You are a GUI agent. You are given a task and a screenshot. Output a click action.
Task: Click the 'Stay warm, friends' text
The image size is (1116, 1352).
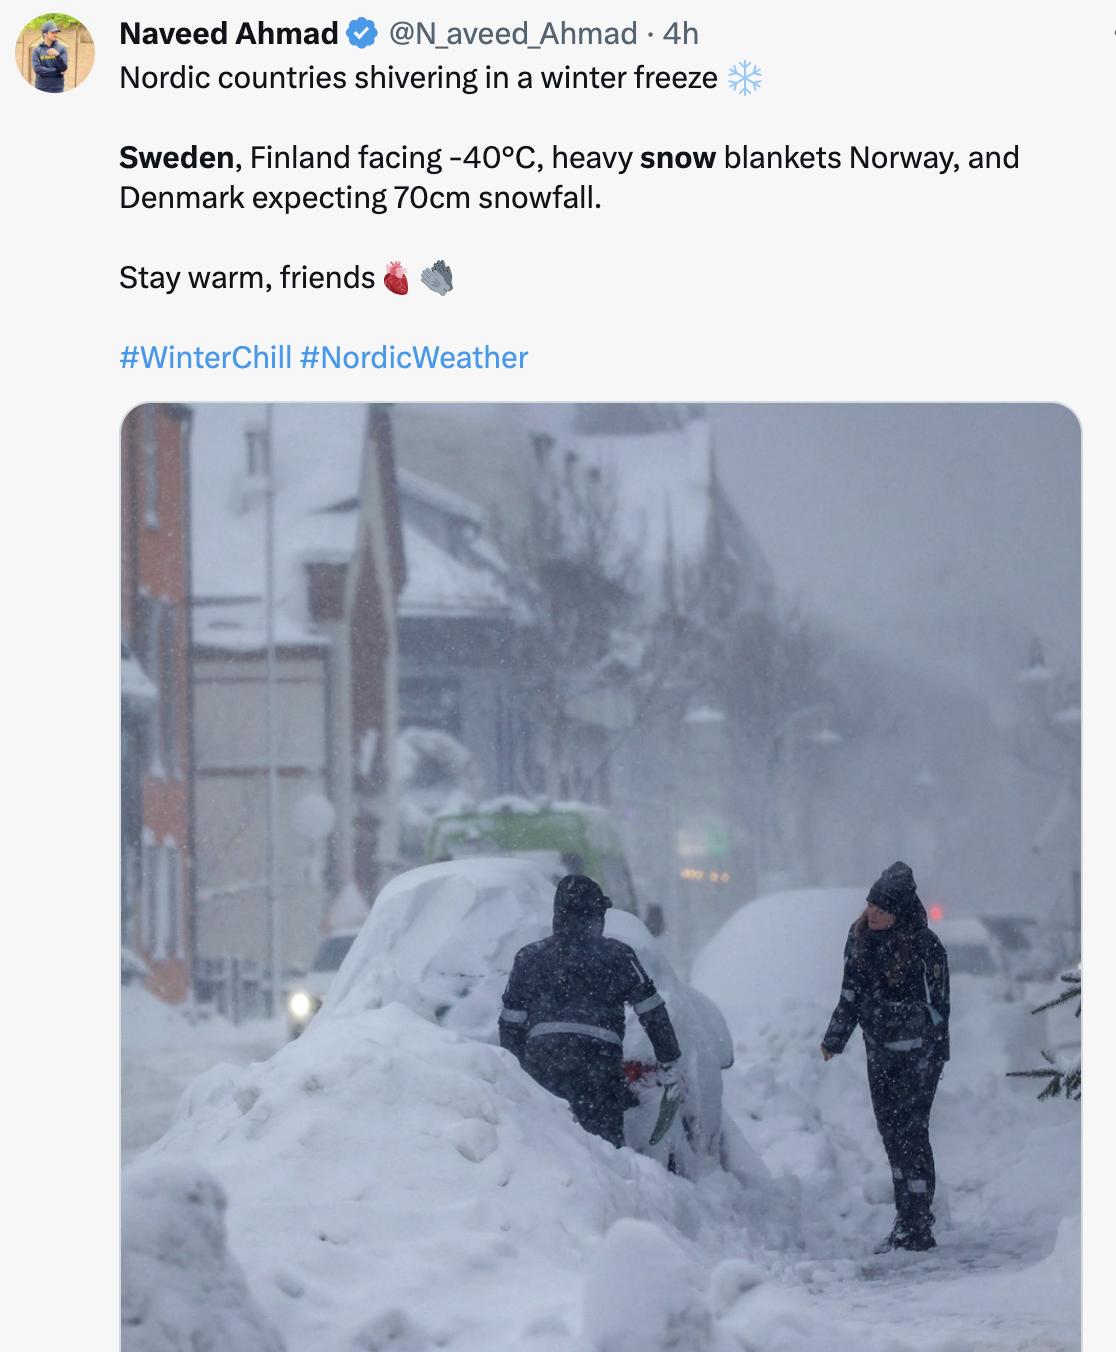coord(247,278)
